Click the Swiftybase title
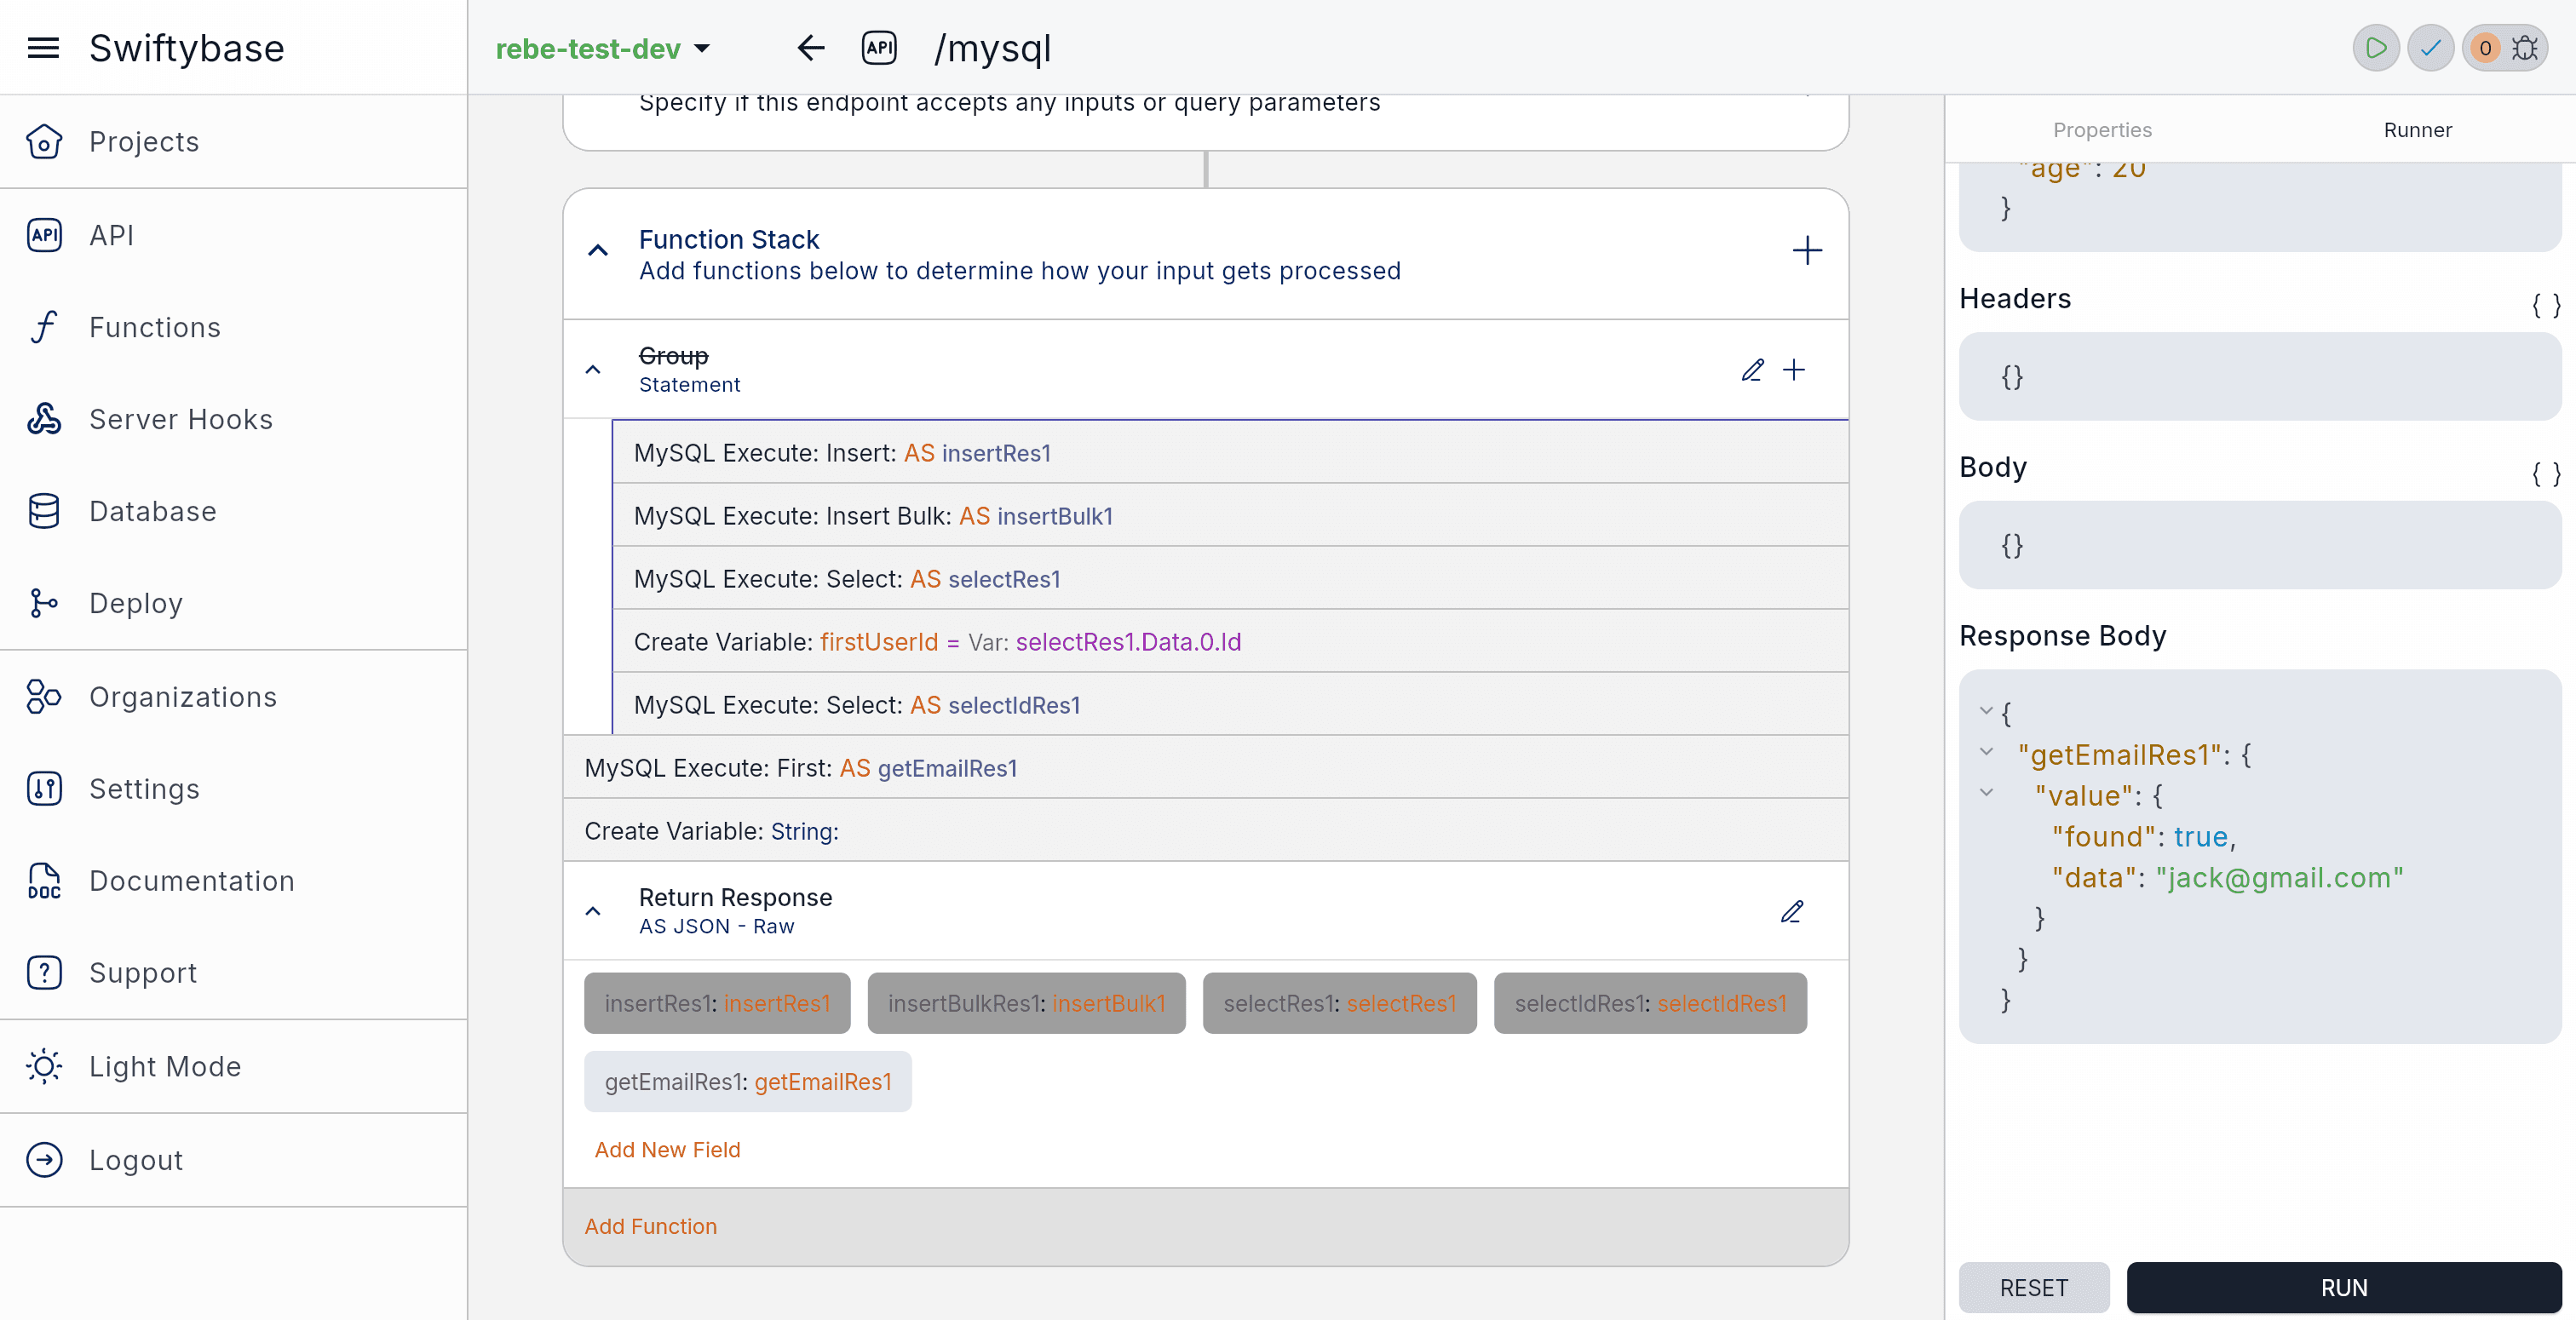This screenshot has width=2576, height=1320. [x=186, y=48]
